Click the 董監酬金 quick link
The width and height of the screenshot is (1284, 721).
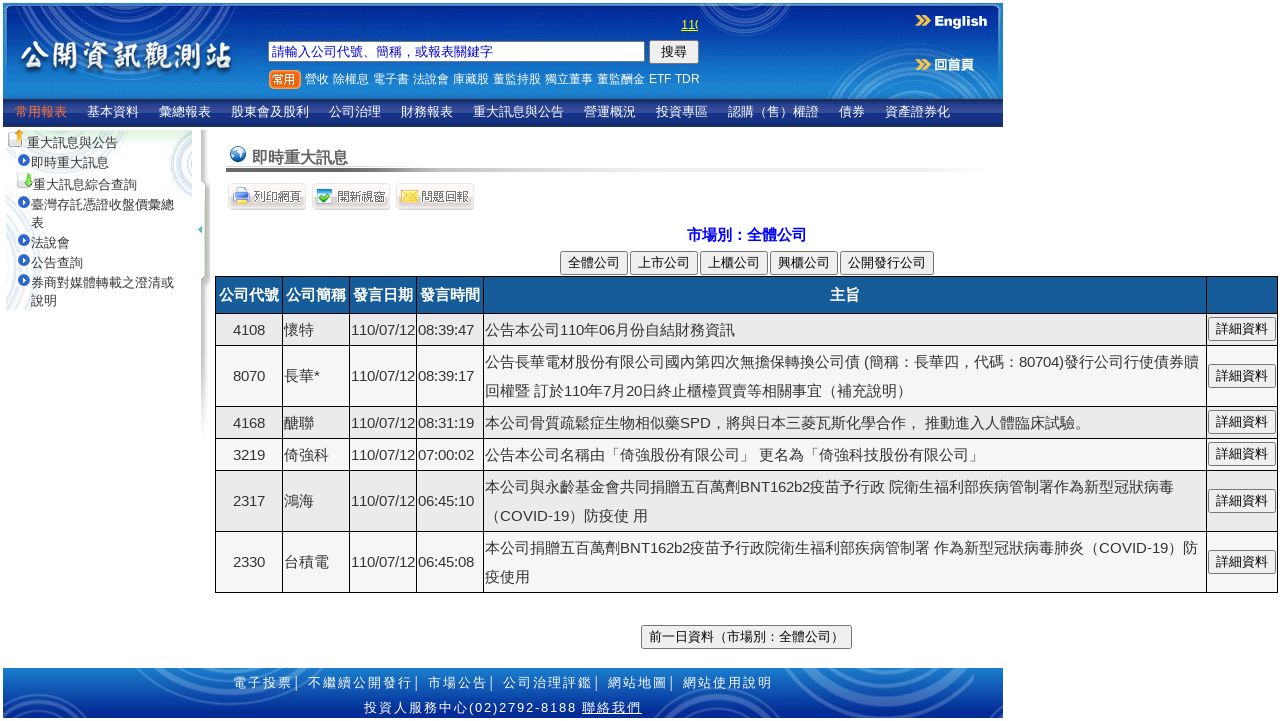(621, 79)
